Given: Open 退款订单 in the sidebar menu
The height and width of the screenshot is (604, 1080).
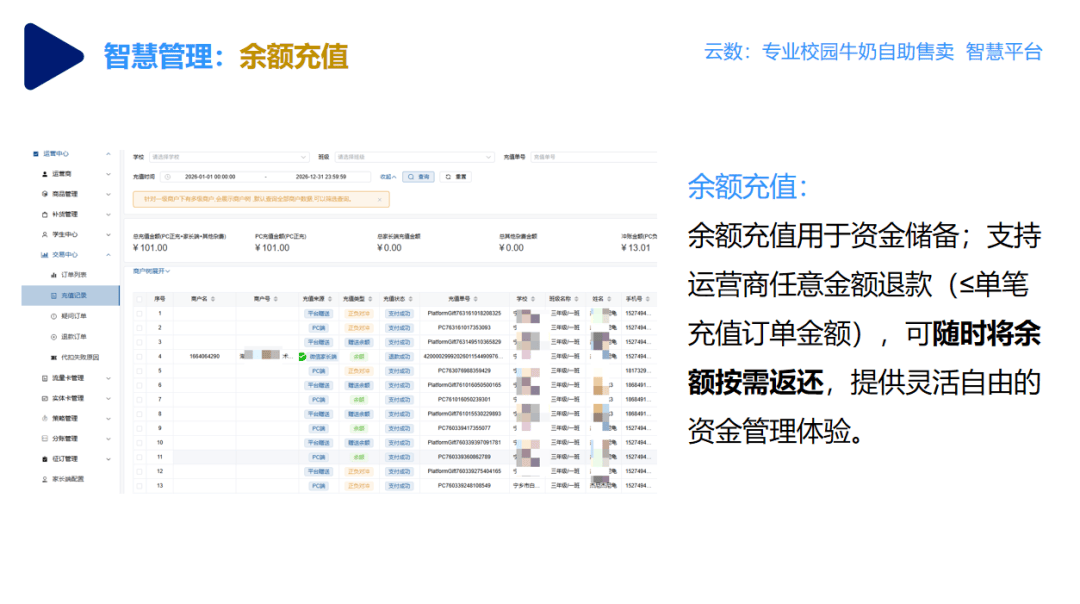Looking at the screenshot, I should click(x=74, y=337).
